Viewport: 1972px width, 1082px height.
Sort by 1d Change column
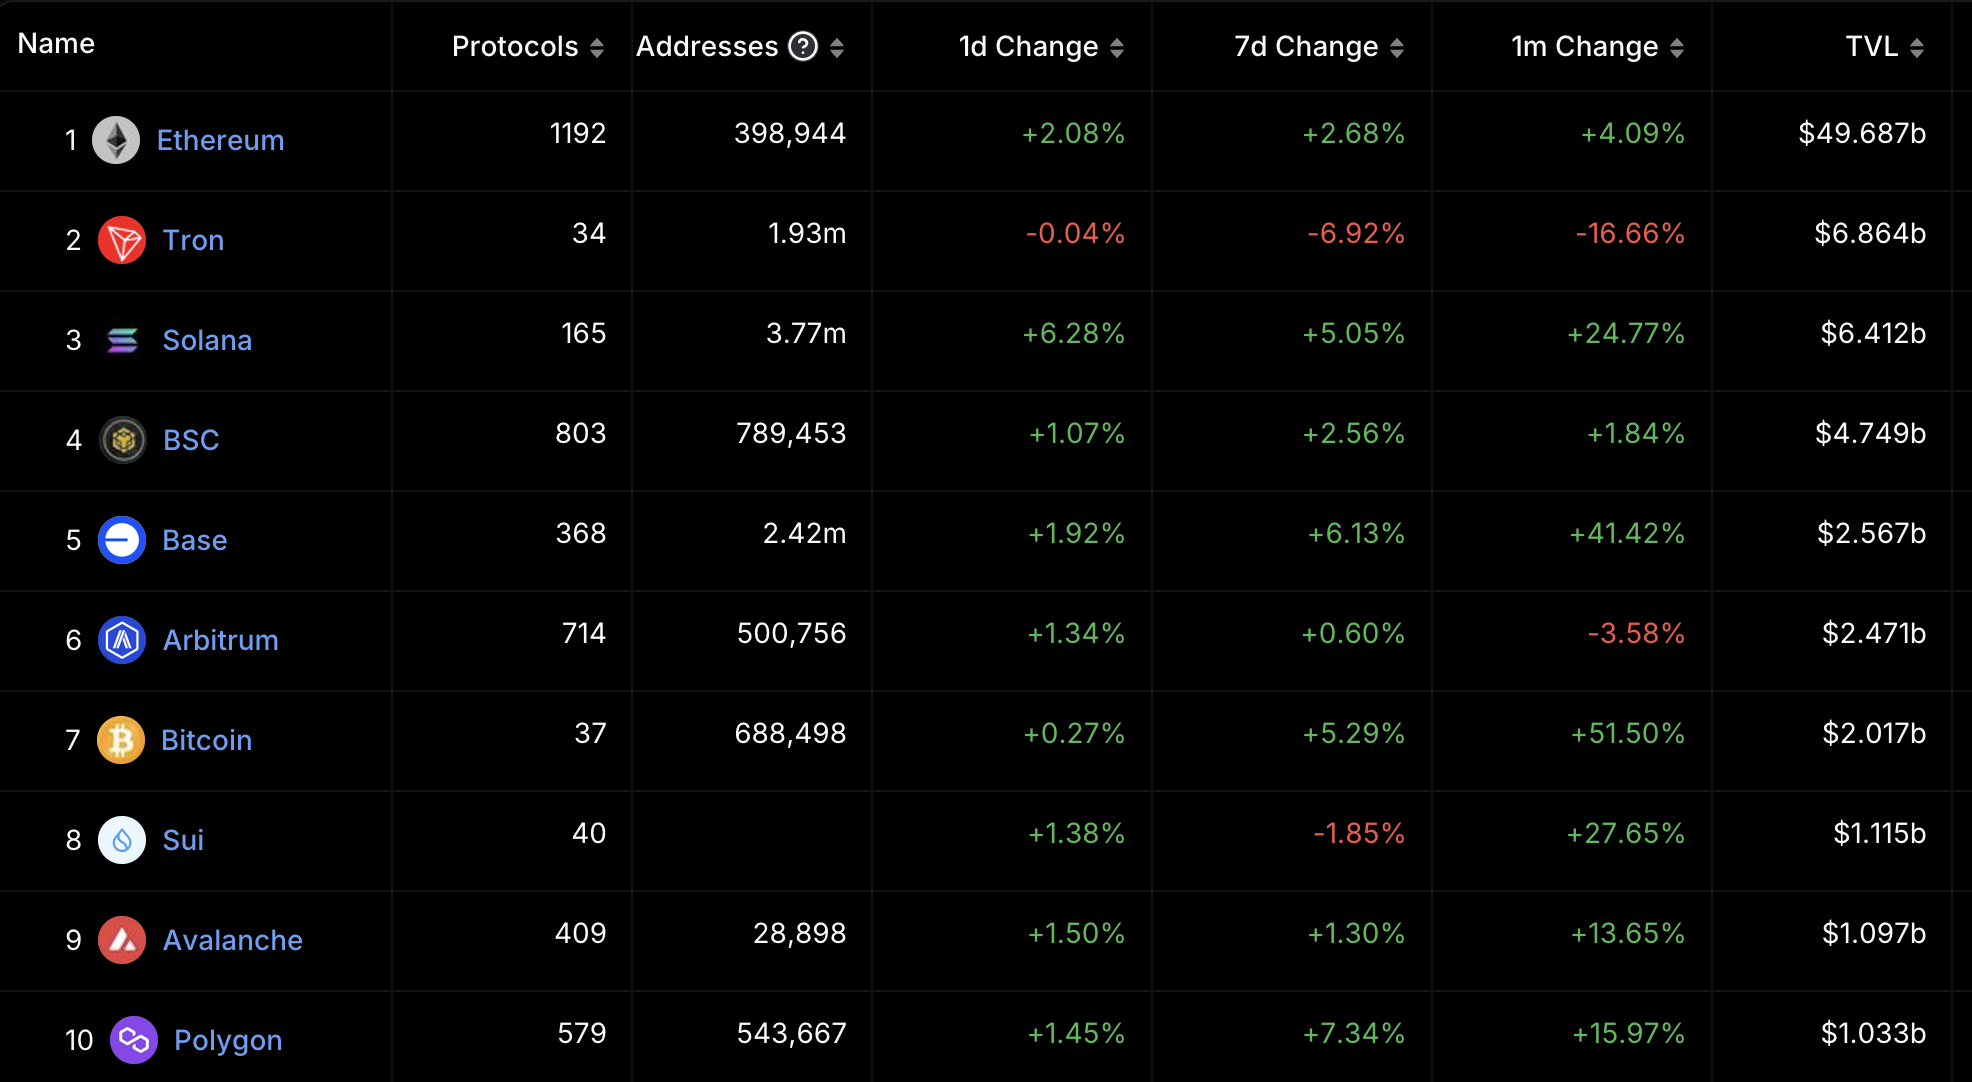click(x=1118, y=46)
